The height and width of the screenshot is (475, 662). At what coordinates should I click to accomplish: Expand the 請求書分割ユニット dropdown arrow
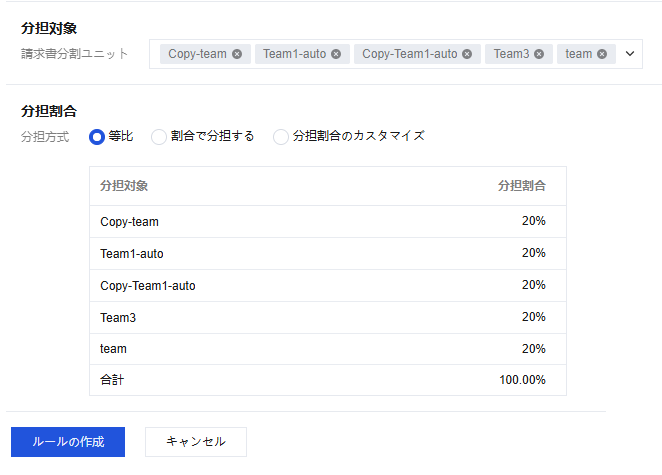630,54
